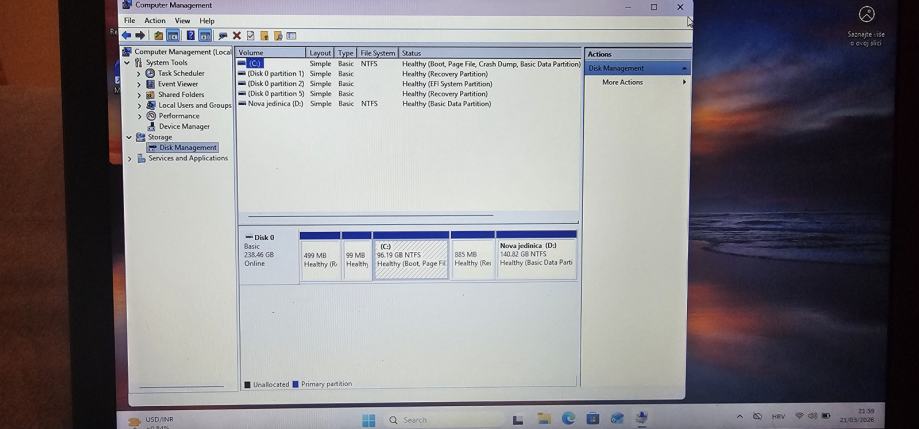Select the (C:) 96.19 GB NTFS block
The image size is (919, 429).
pos(411,256)
